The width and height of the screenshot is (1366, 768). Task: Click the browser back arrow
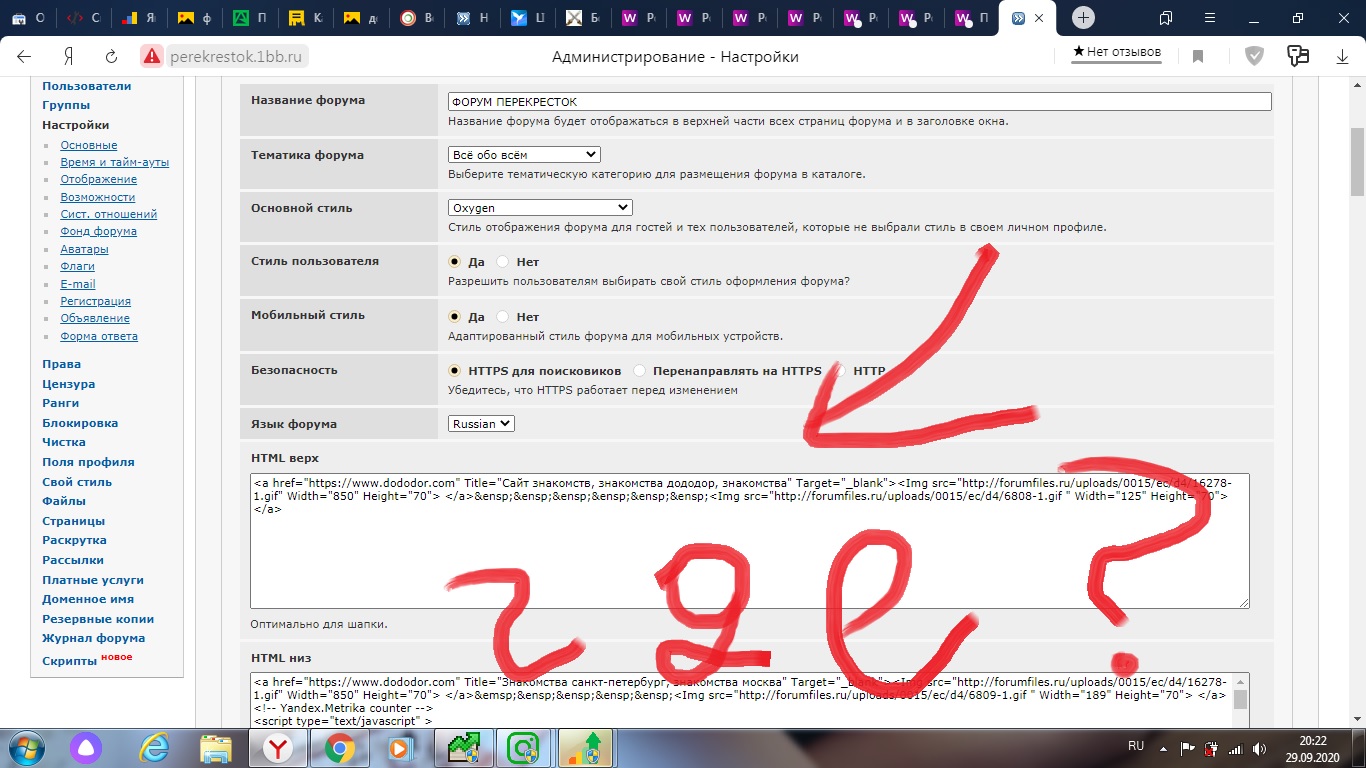pyautogui.click(x=24, y=57)
